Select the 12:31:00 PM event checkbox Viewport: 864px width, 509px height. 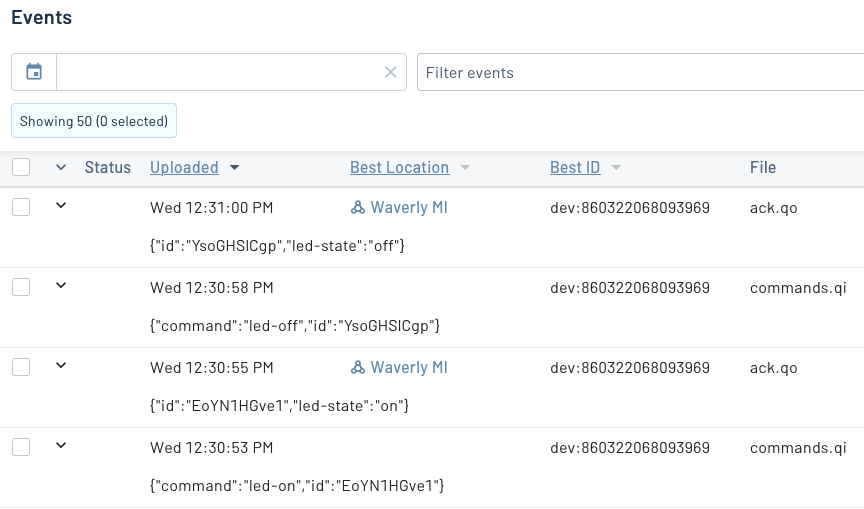(21, 207)
